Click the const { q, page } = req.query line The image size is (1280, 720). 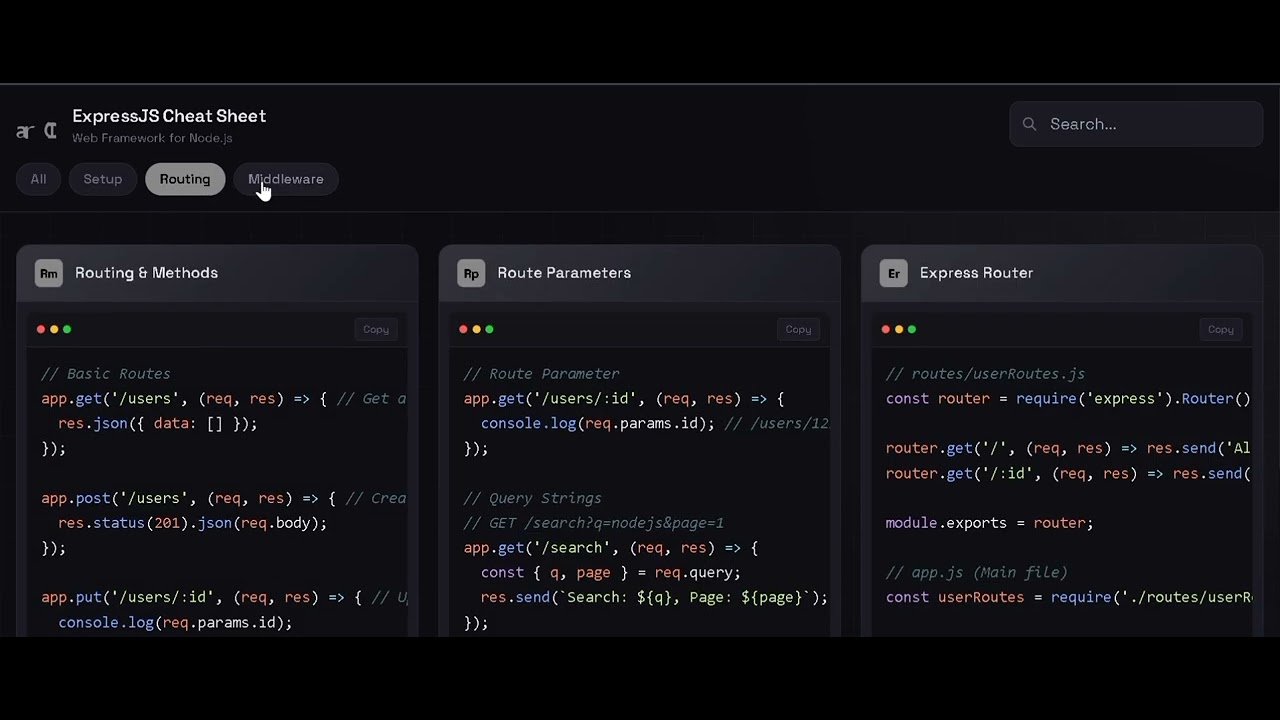pos(611,573)
